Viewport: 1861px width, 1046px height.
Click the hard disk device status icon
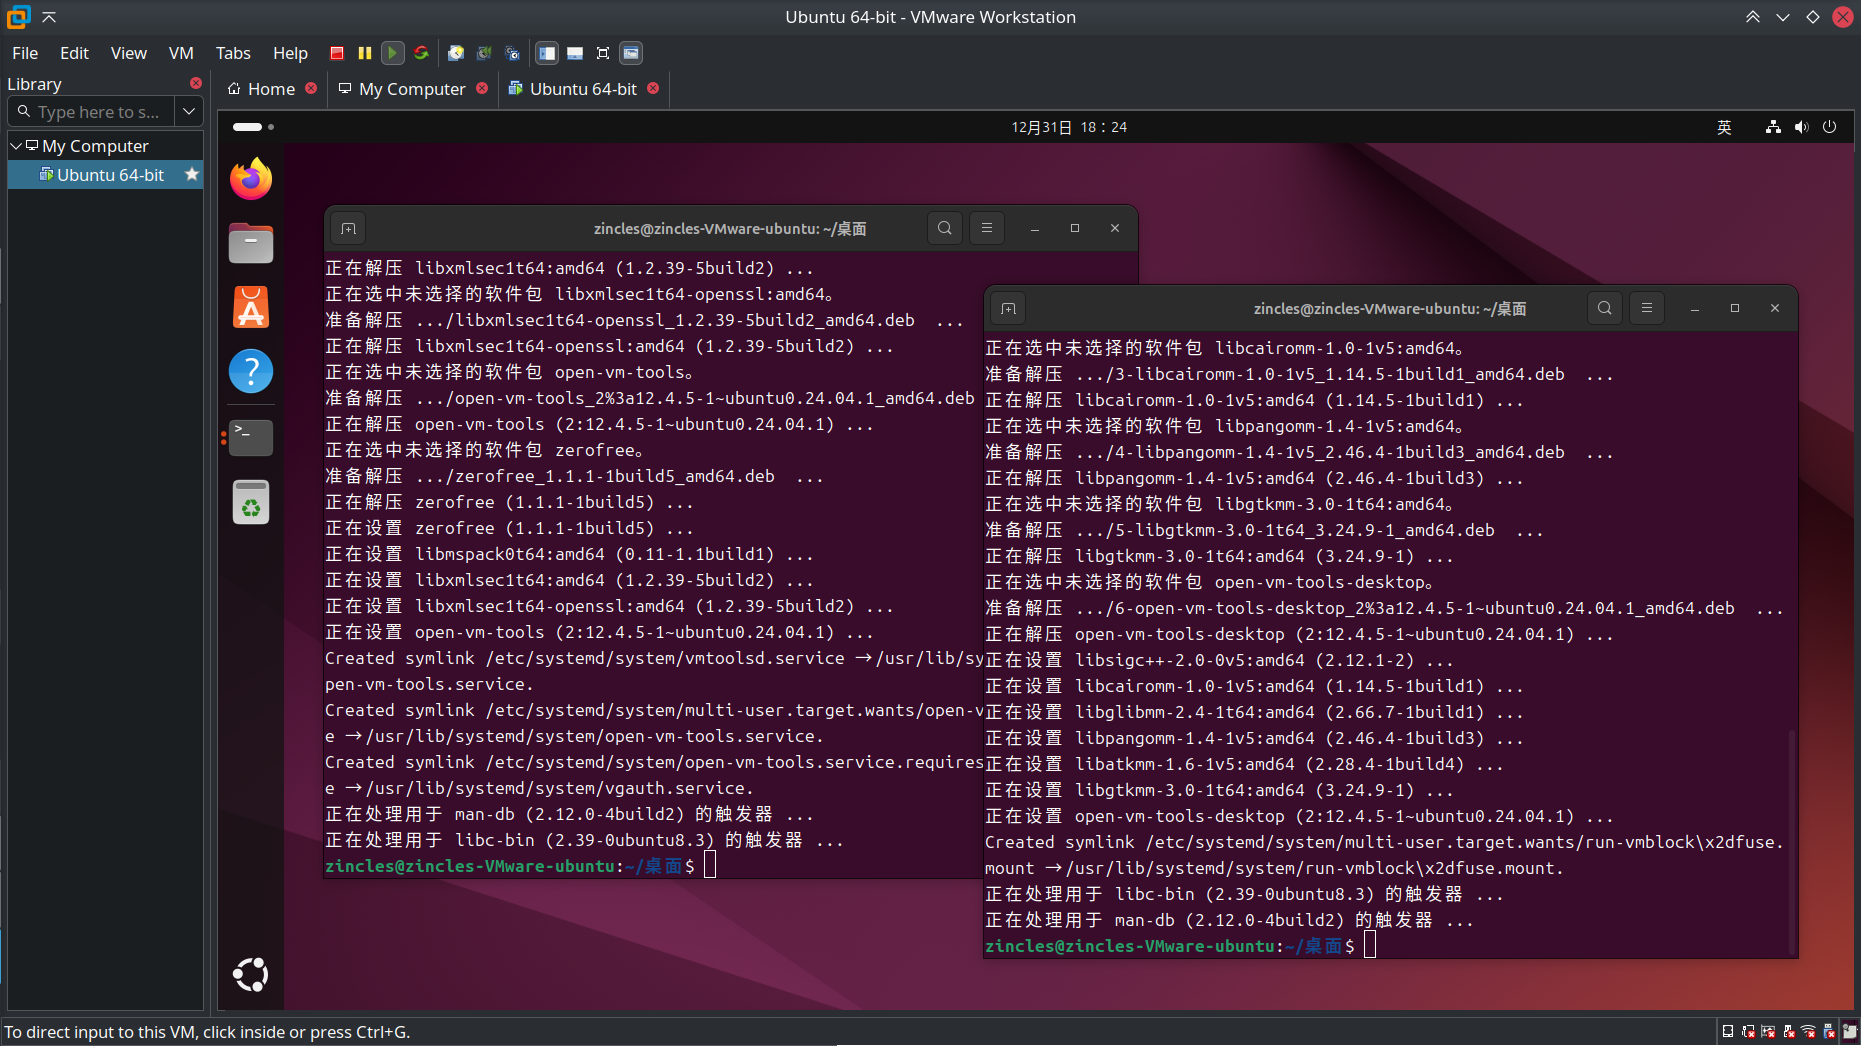pos(1728,1032)
